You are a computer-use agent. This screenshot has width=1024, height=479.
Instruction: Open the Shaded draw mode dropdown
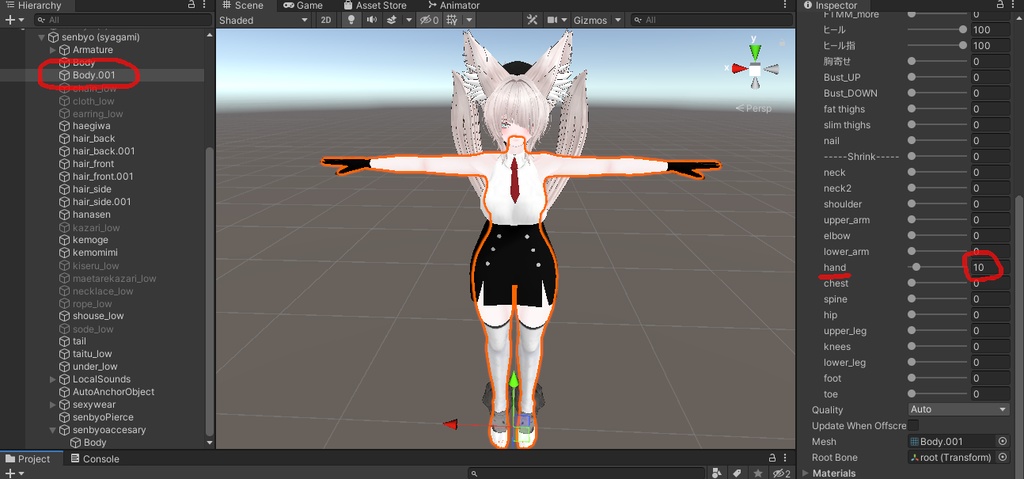point(263,20)
